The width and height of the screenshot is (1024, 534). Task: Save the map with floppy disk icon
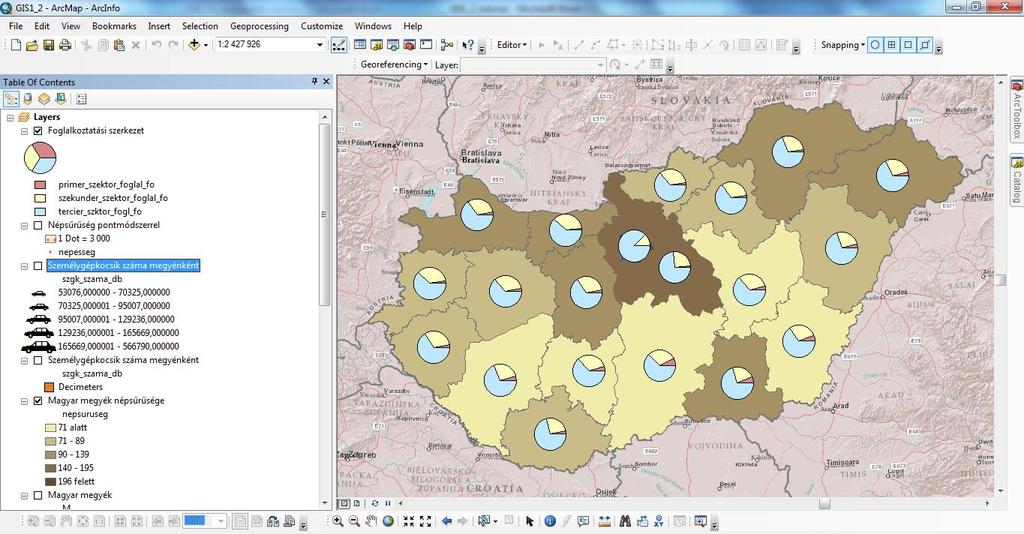tap(48, 45)
